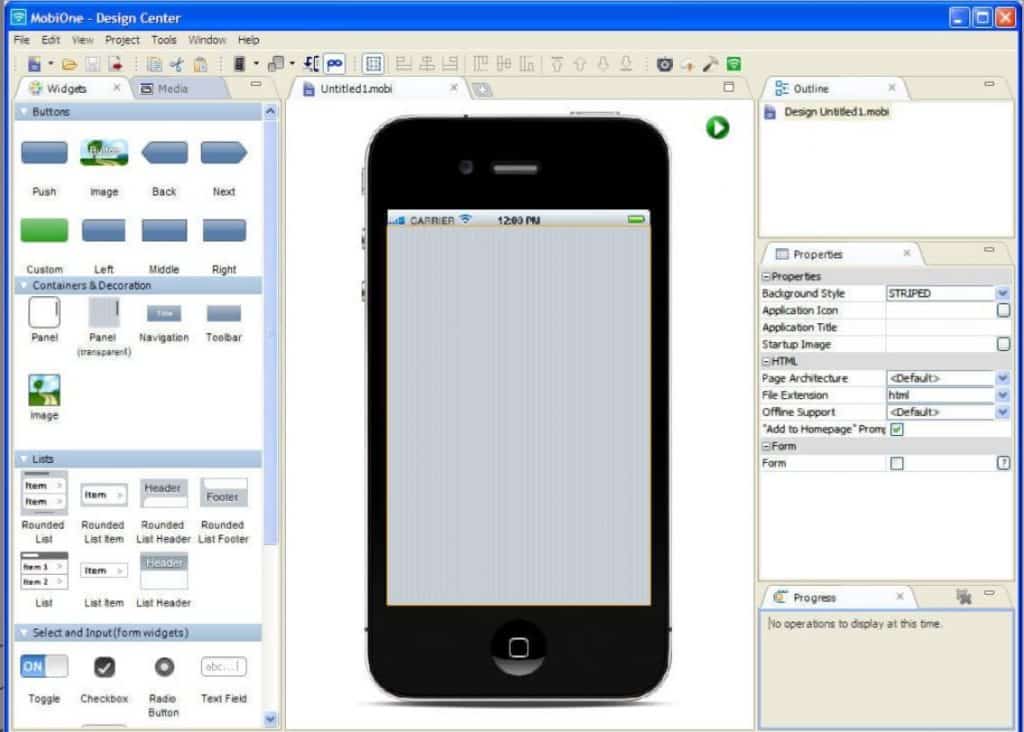This screenshot has width=1024, height=732.
Task: Select the Rounded List widget
Action: coord(43,493)
